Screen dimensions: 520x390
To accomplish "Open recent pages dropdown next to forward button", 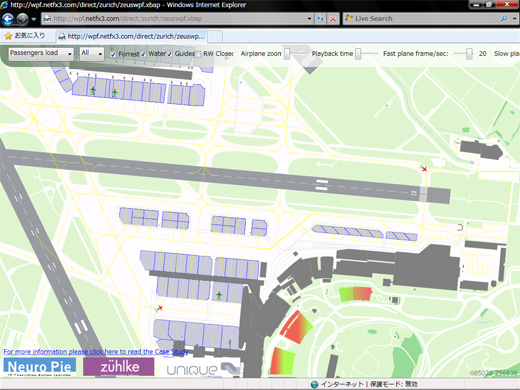I will (34, 19).
